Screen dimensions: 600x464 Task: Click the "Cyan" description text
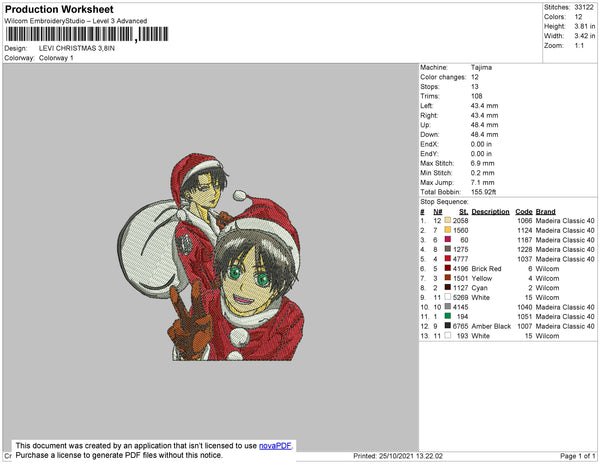click(x=479, y=288)
